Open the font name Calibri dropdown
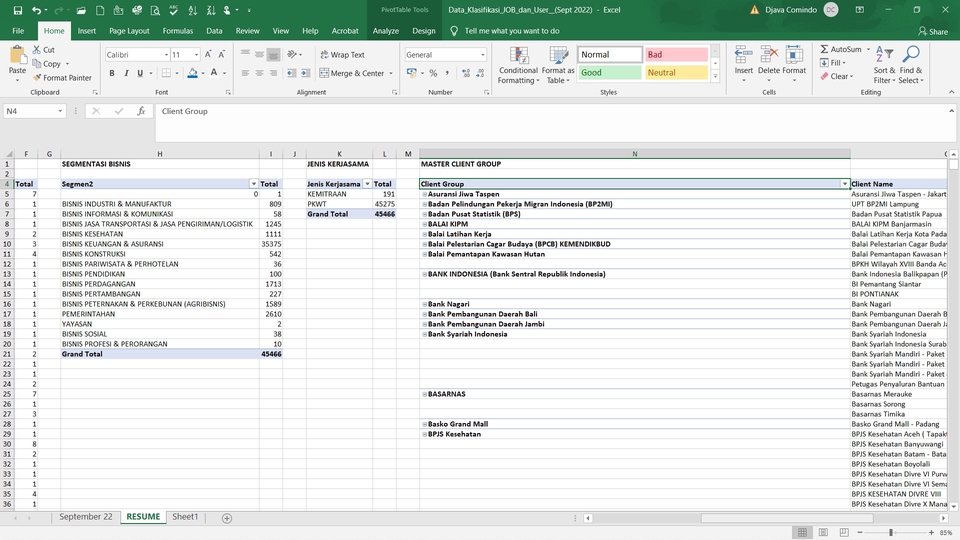Screen dimensions: 960x540 tap(166, 54)
